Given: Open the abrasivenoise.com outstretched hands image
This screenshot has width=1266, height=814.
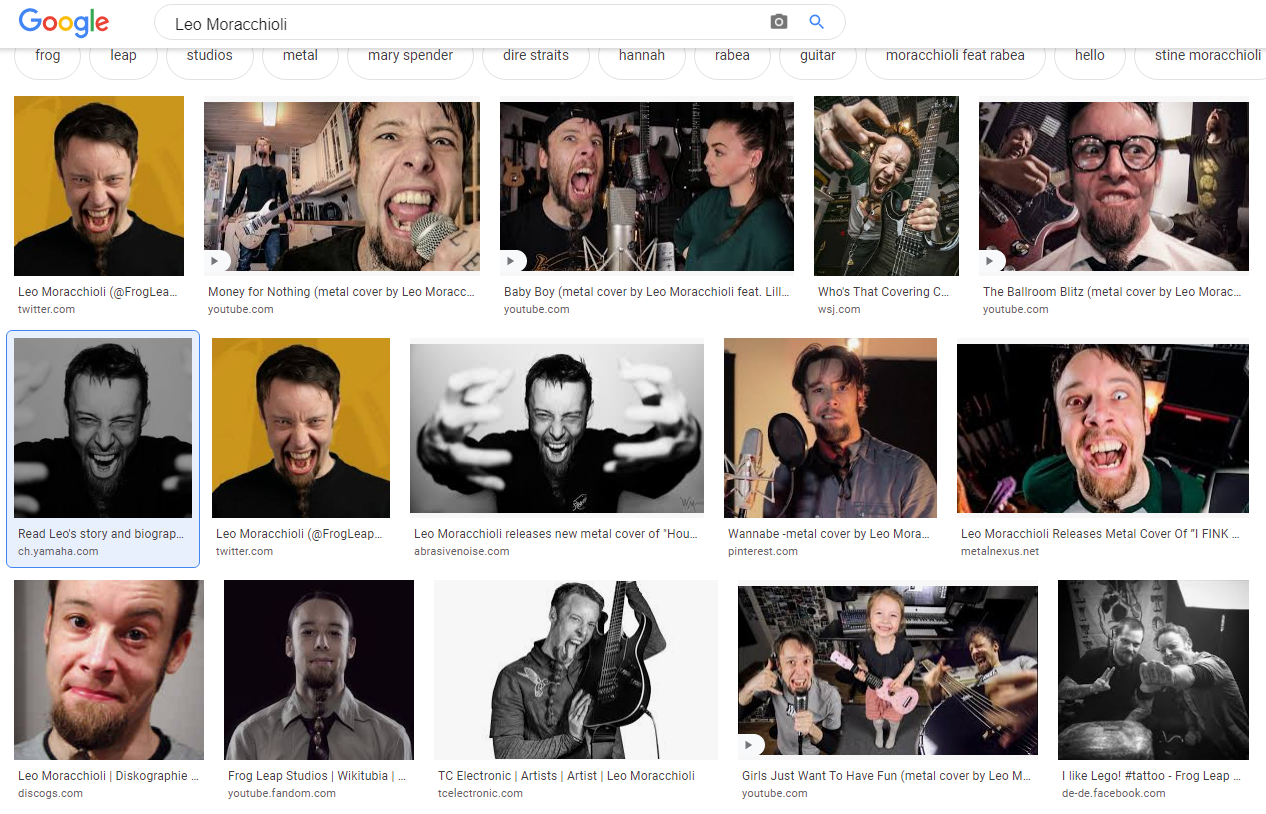Looking at the screenshot, I should [557, 428].
